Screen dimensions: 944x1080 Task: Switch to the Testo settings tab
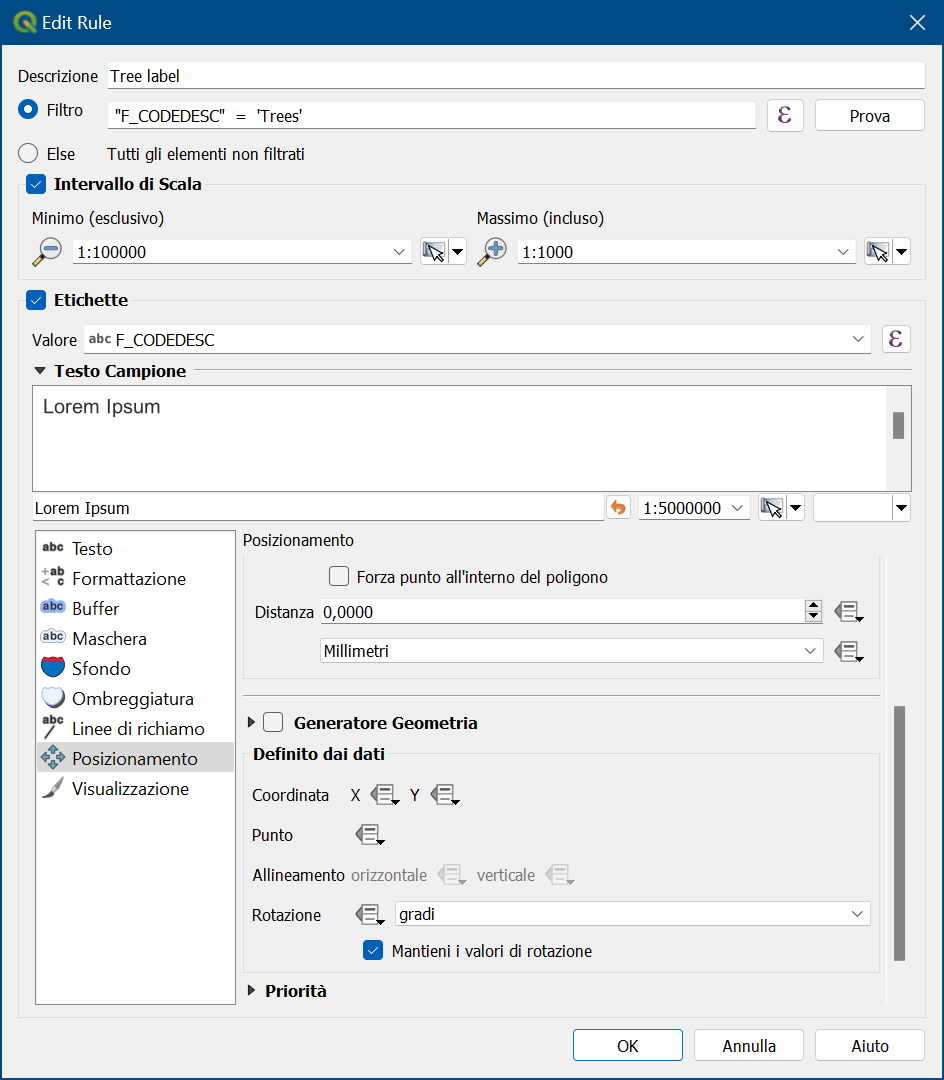(135, 548)
